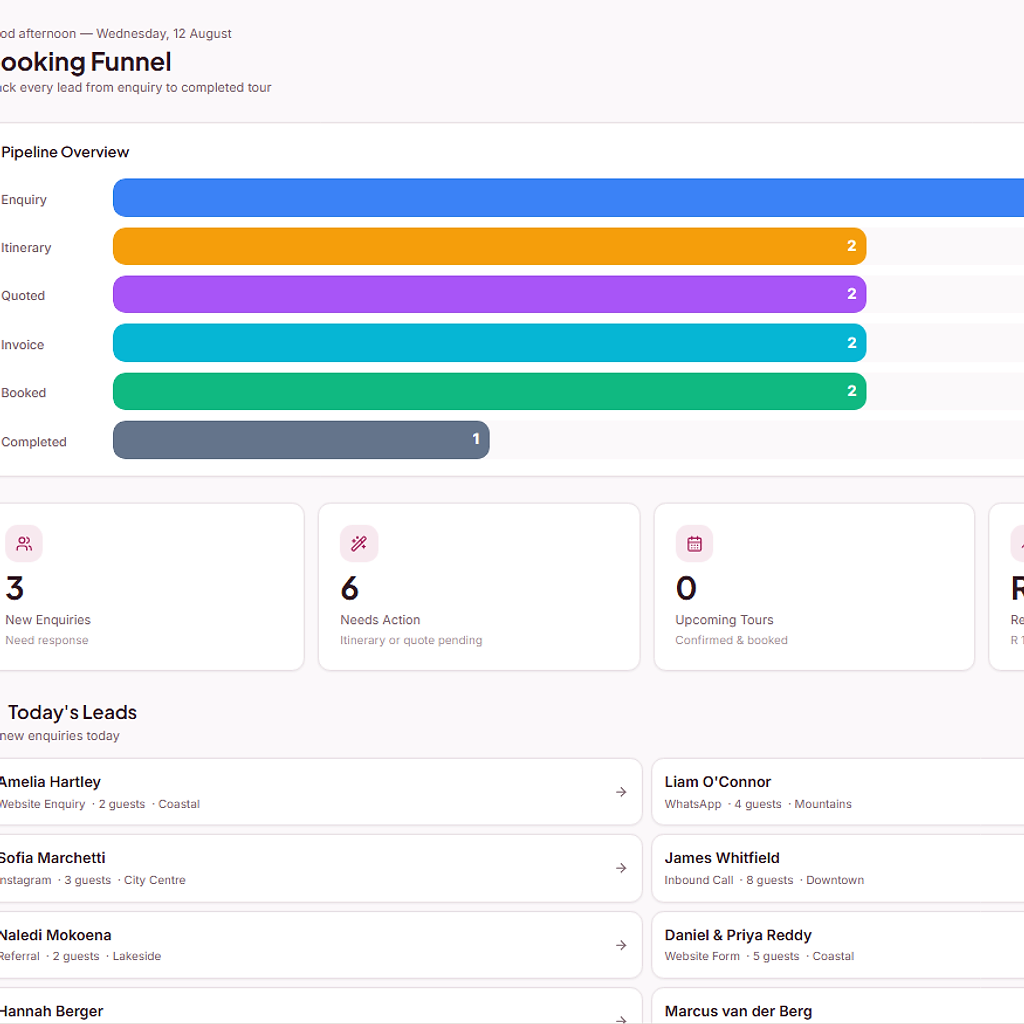Click the Today's Leads heading
The width and height of the screenshot is (1024, 1024).
tap(72, 712)
